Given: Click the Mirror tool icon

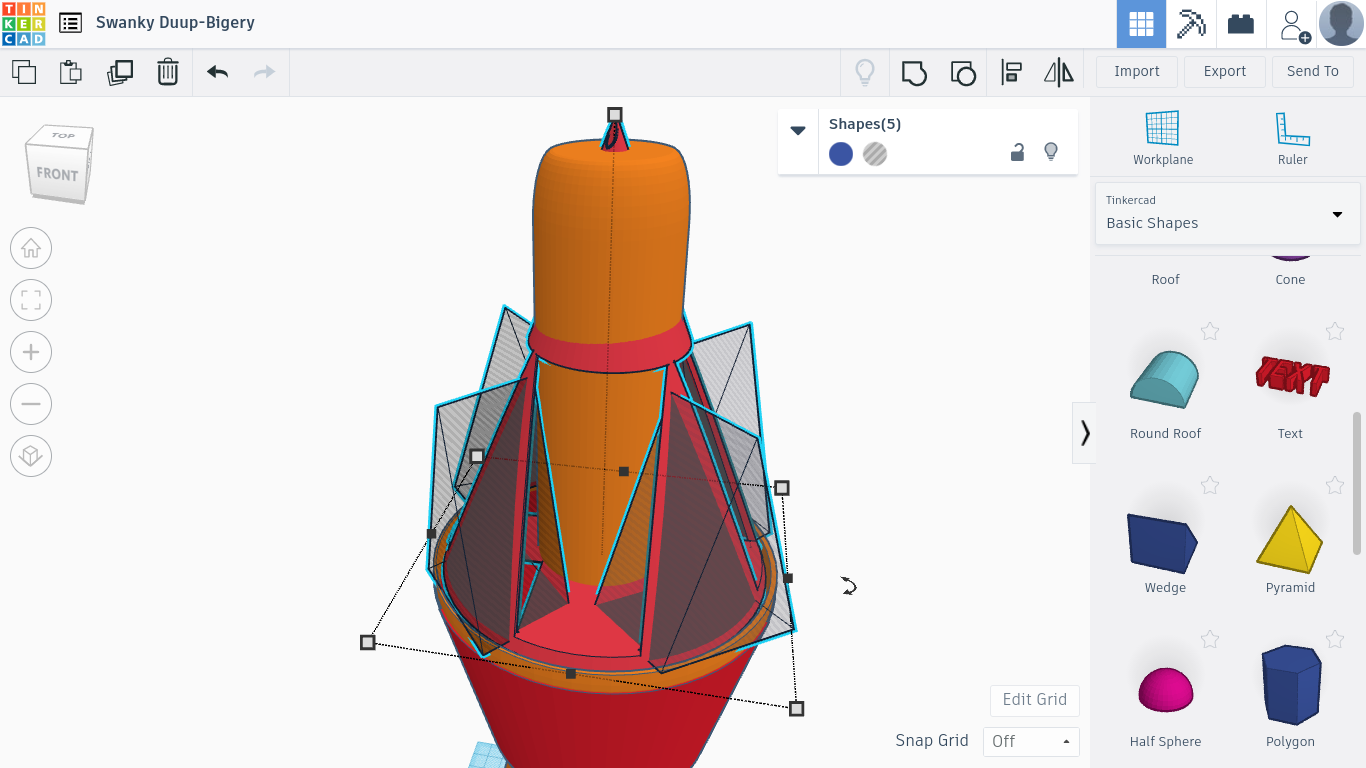Looking at the screenshot, I should tap(1058, 72).
